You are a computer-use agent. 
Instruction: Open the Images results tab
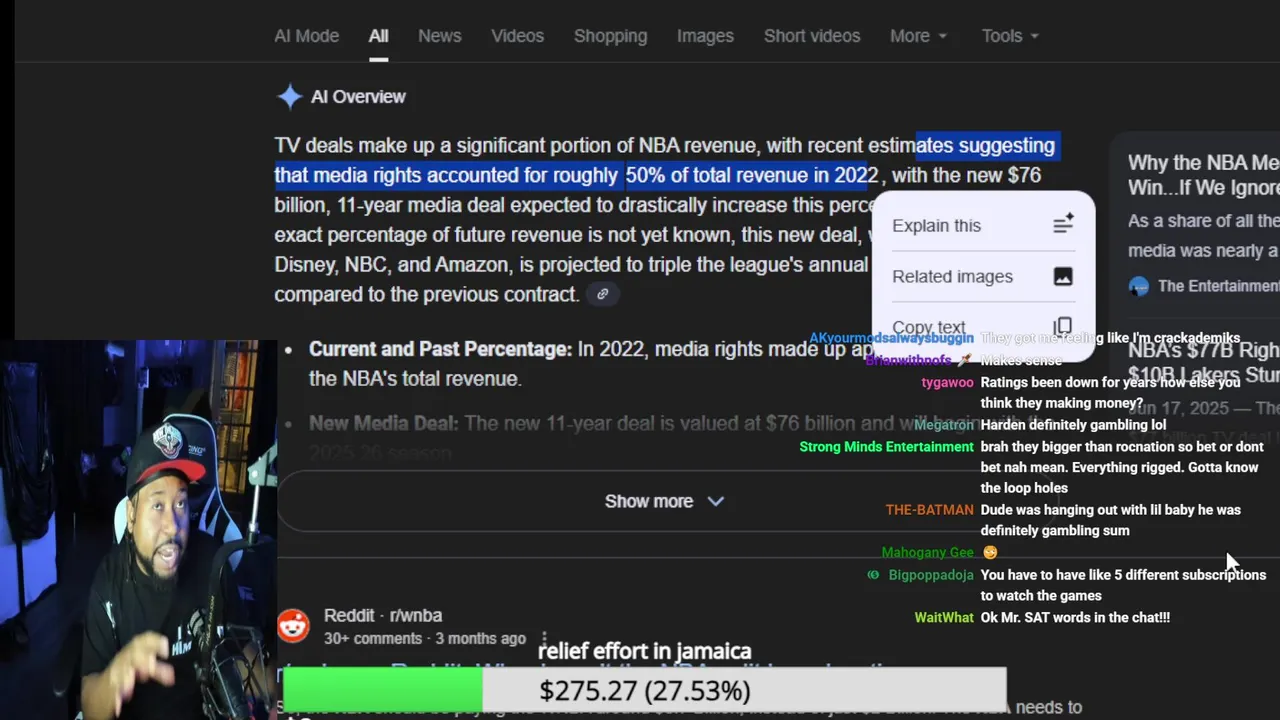(705, 36)
